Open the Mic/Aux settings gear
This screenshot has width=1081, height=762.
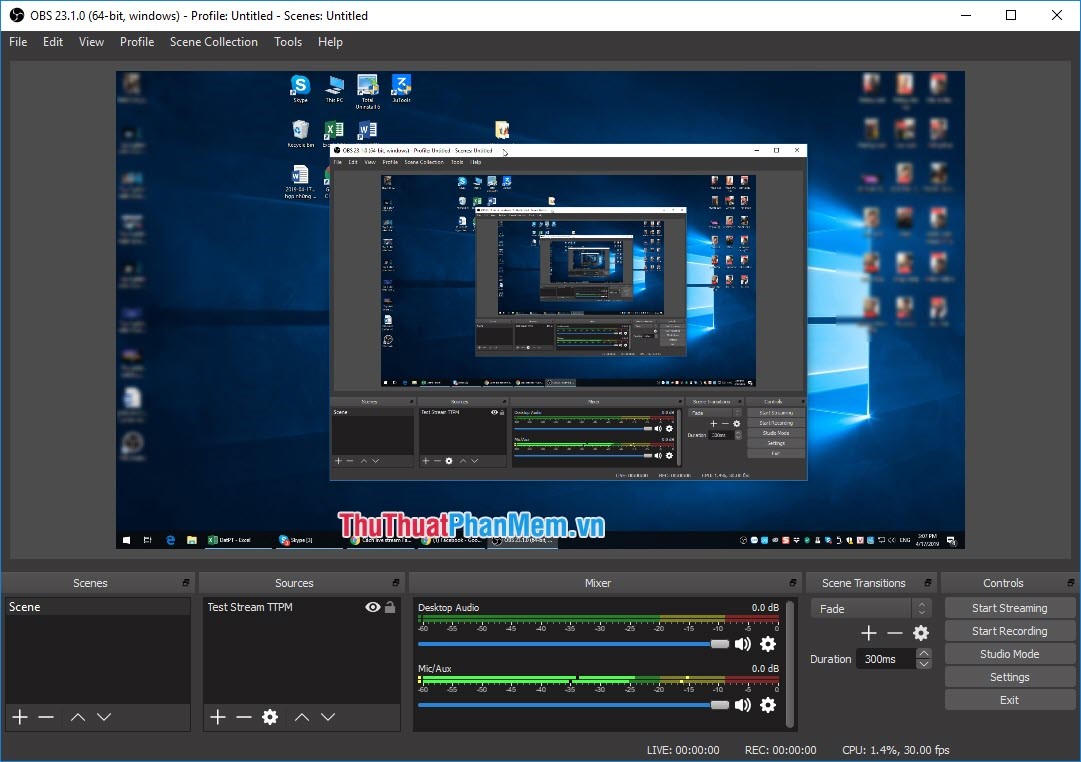tap(768, 705)
